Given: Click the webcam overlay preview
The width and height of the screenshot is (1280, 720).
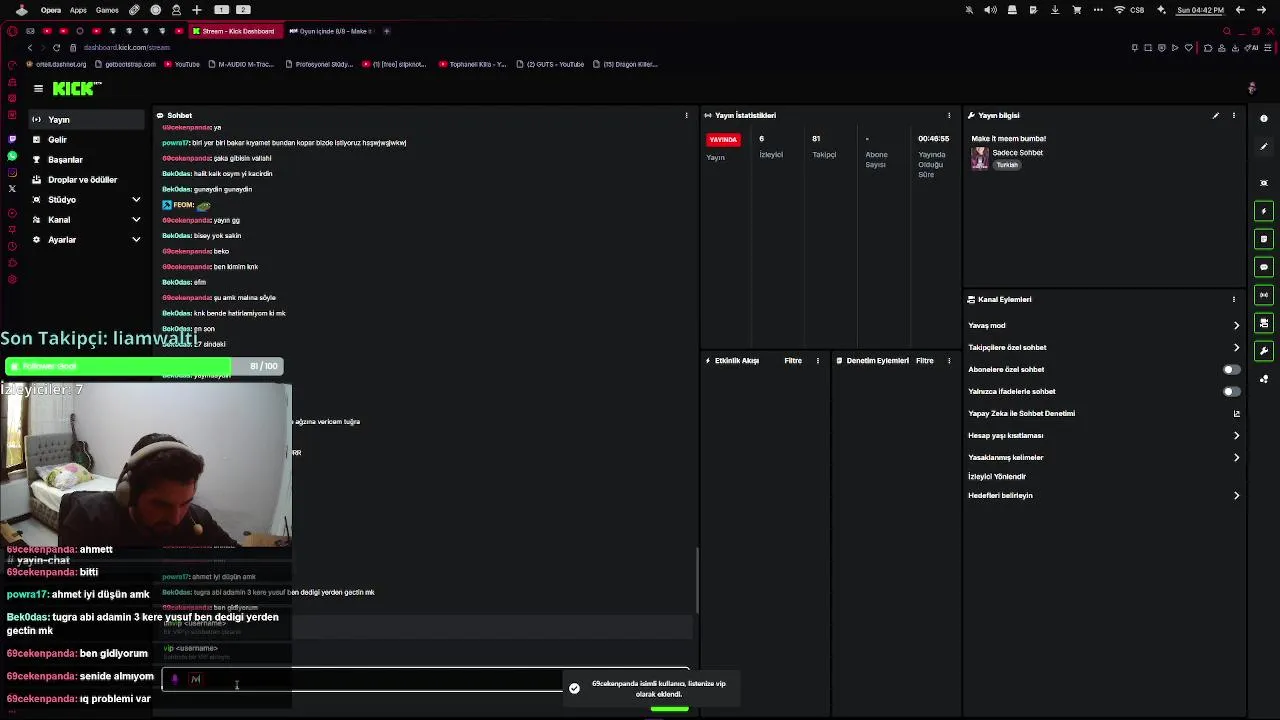Looking at the screenshot, I should tap(146, 465).
